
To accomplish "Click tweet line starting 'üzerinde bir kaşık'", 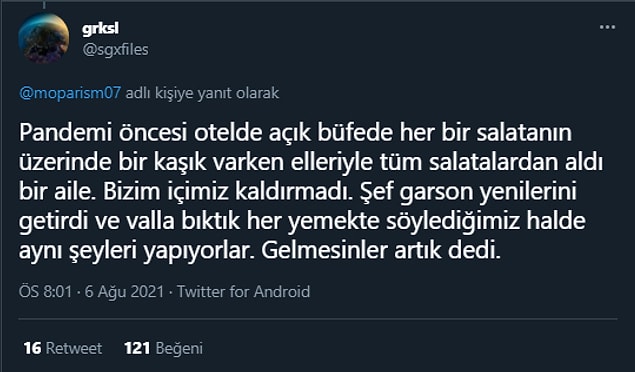I will point(311,162).
